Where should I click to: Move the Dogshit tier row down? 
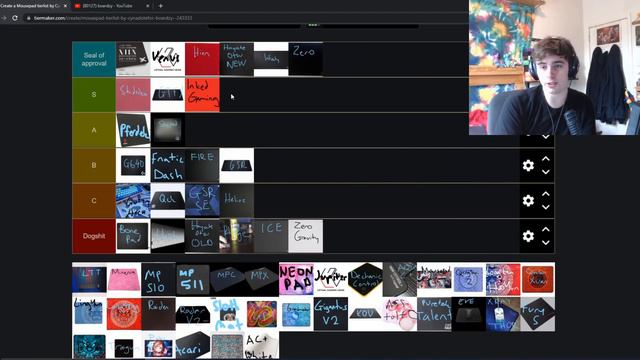pos(546,242)
